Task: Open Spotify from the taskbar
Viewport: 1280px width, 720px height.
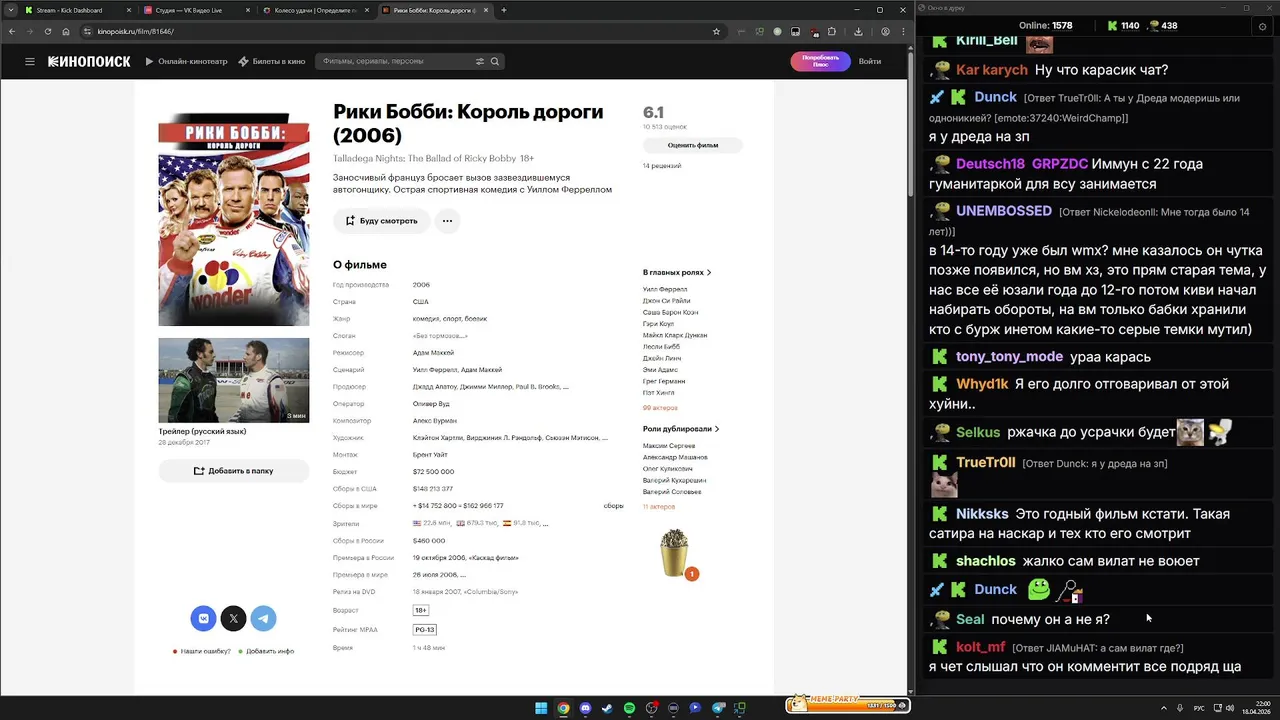Action: click(x=629, y=708)
